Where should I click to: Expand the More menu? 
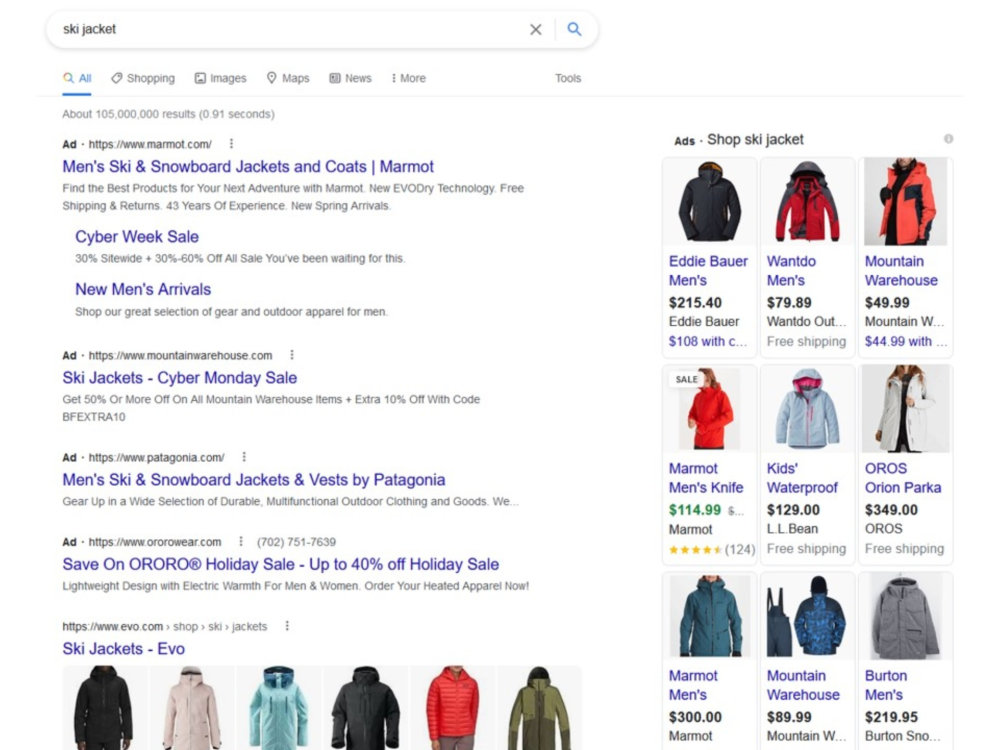[408, 78]
